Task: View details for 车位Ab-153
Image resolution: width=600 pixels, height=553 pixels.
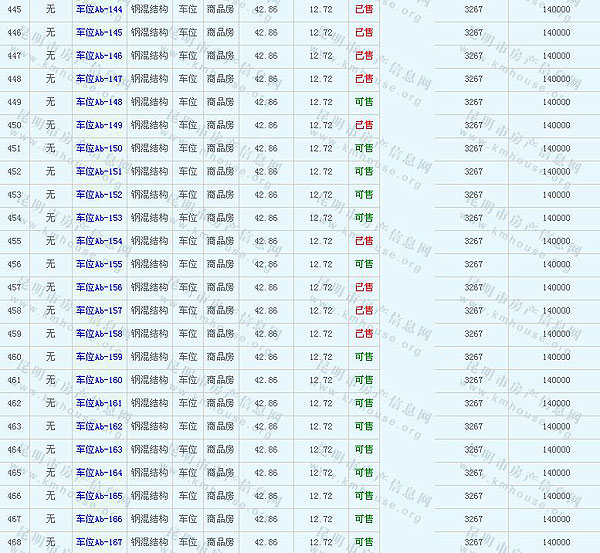Action: [x=99, y=218]
